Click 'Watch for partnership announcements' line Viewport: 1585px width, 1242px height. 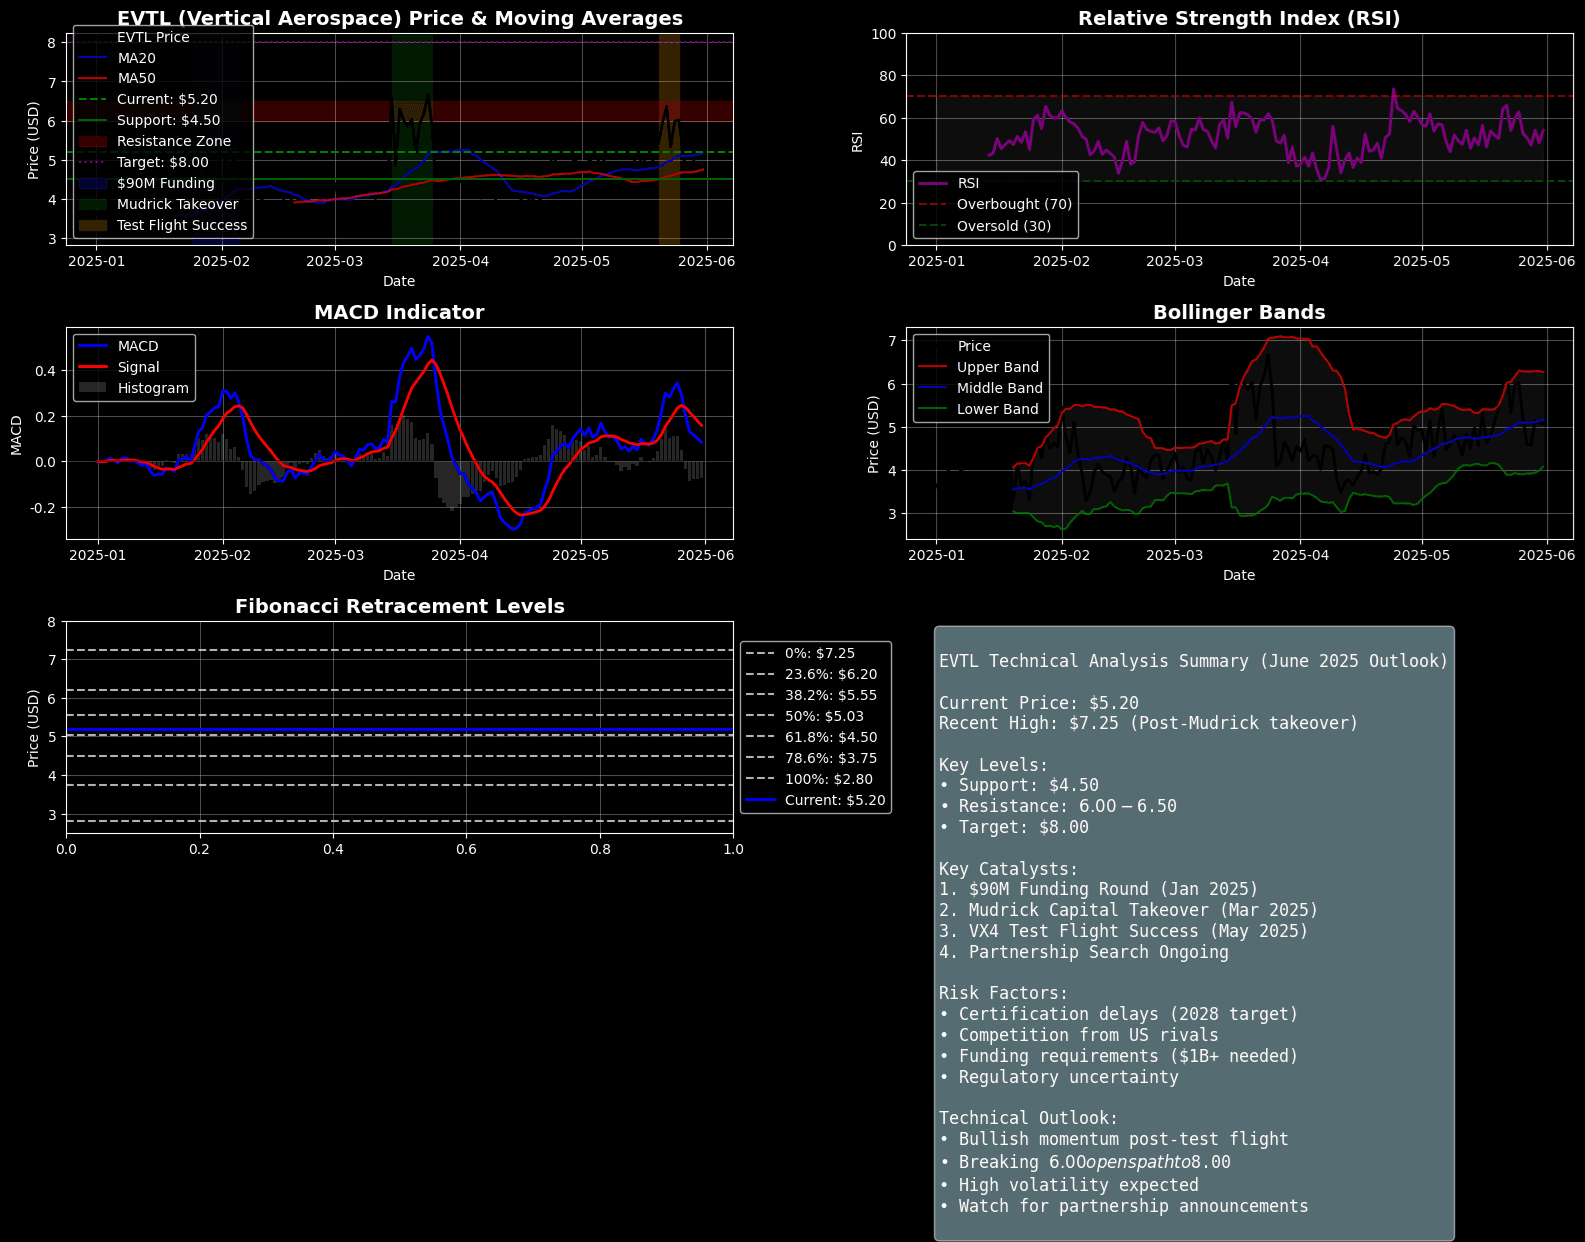[1124, 1206]
